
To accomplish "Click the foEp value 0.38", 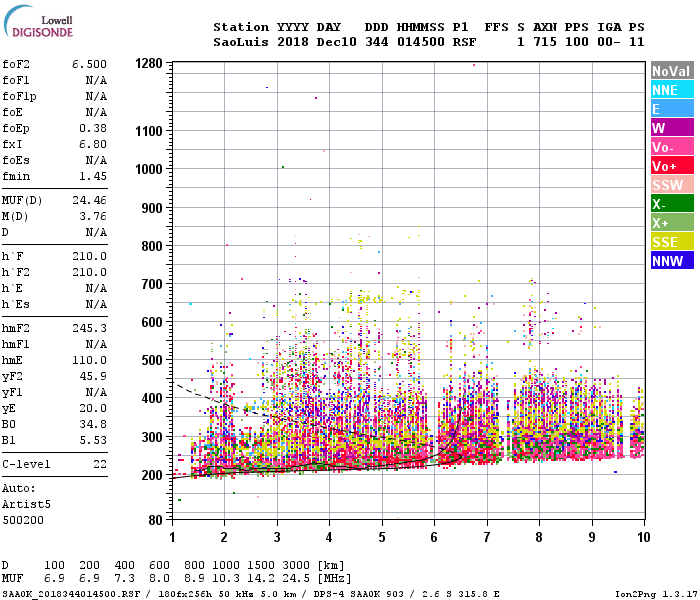I will [93, 129].
